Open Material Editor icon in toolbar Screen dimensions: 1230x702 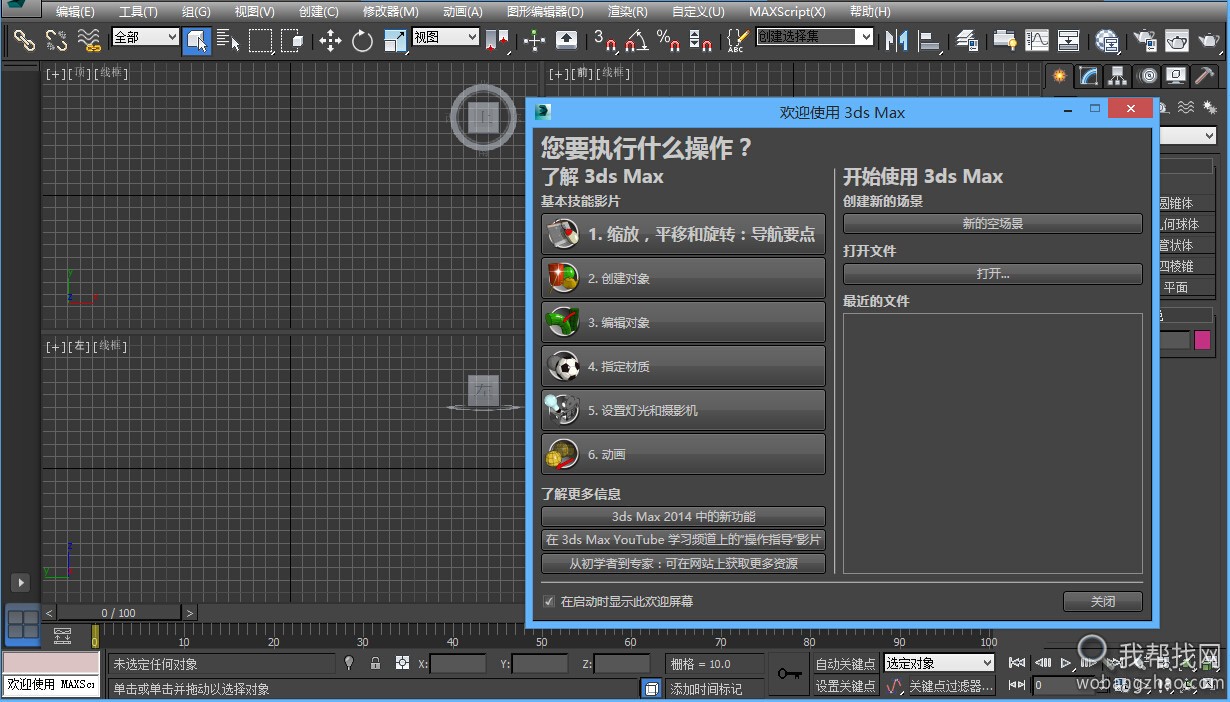pos(1107,40)
